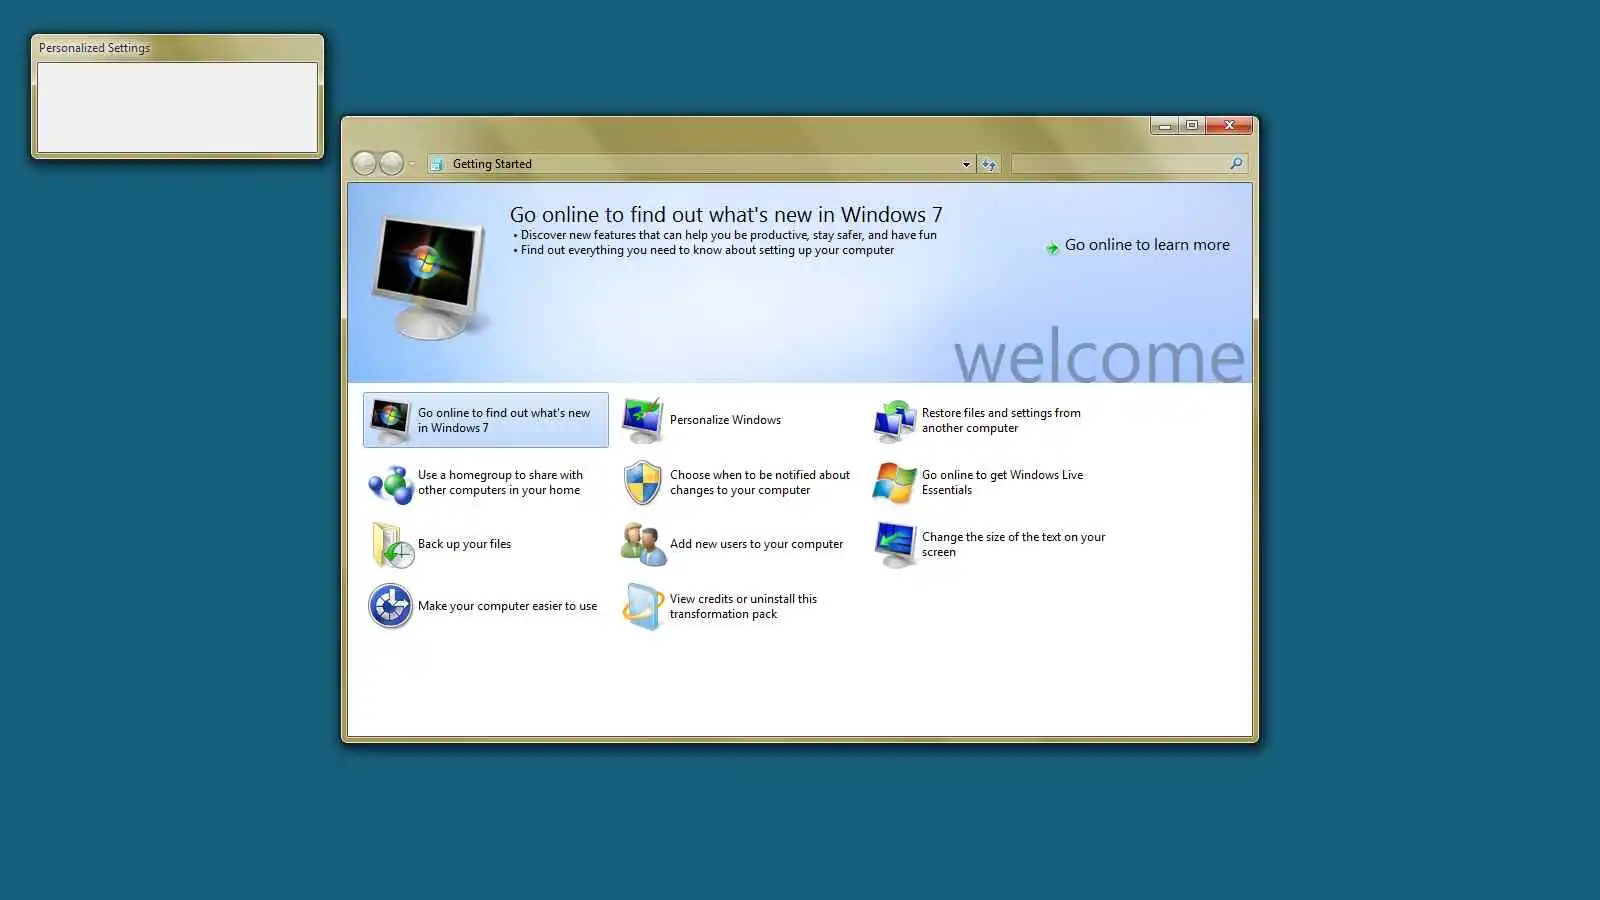This screenshot has height=900, width=1600.
Task: Click the text size monitor icon
Action: coord(894,545)
